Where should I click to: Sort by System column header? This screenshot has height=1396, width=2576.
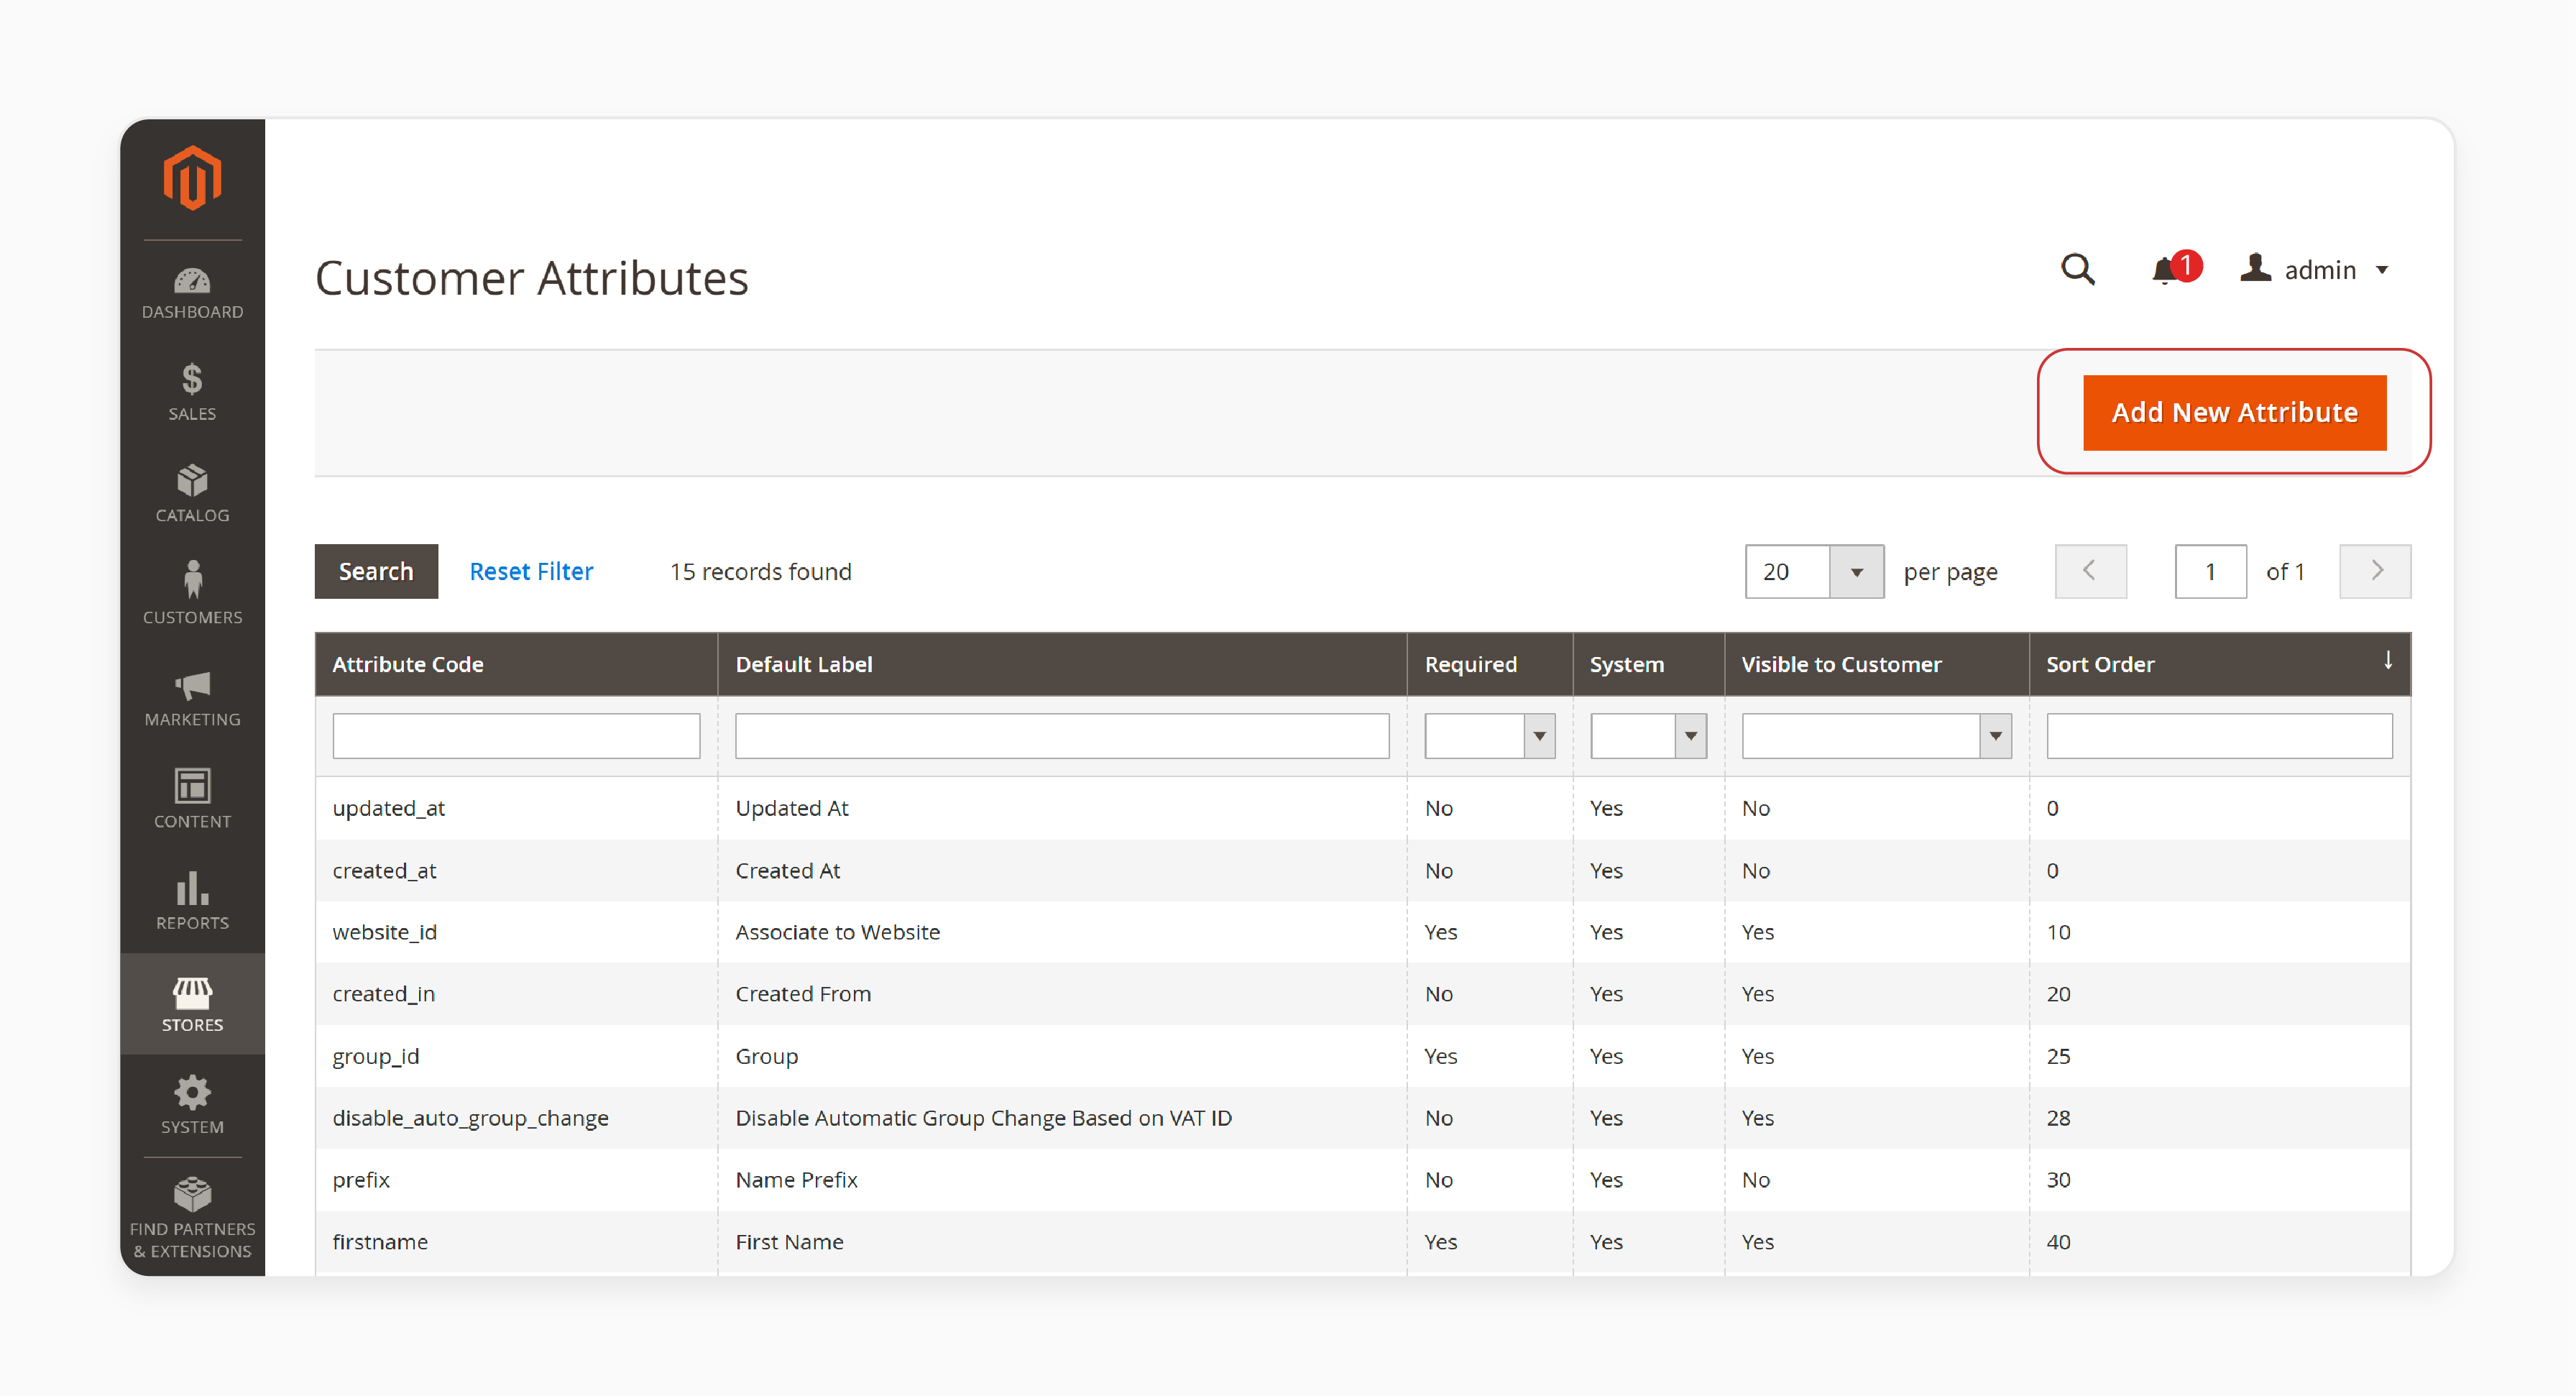[1648, 664]
